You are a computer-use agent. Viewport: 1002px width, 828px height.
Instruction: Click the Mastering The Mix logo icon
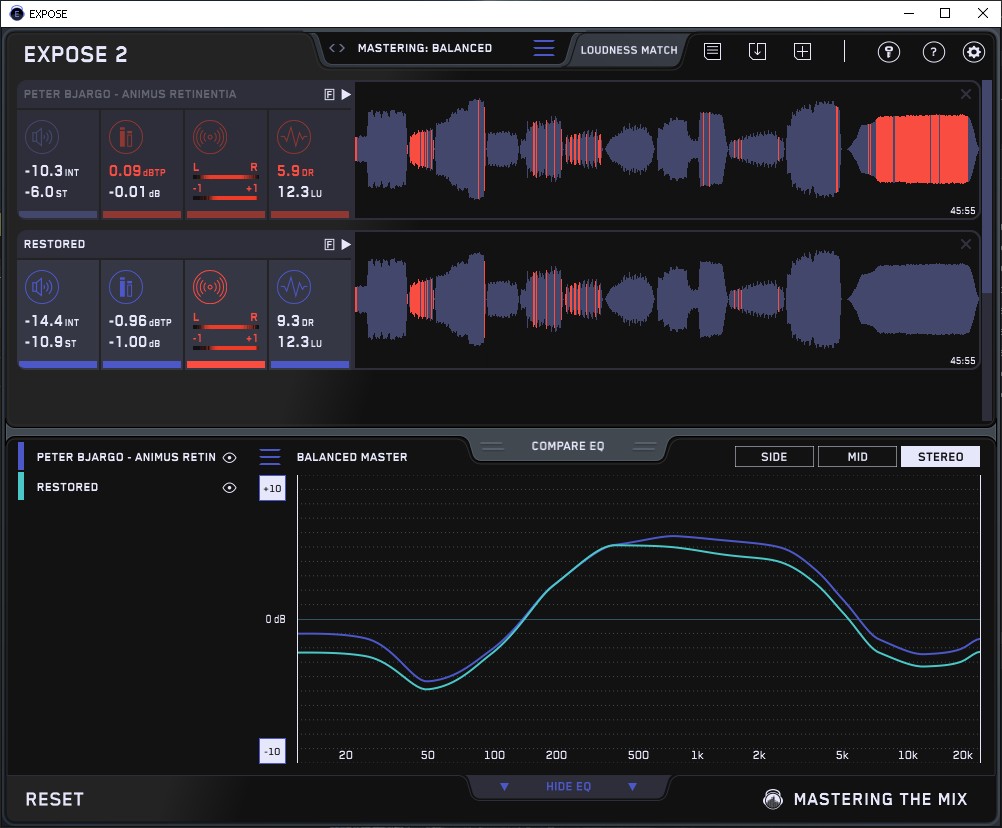coord(773,799)
